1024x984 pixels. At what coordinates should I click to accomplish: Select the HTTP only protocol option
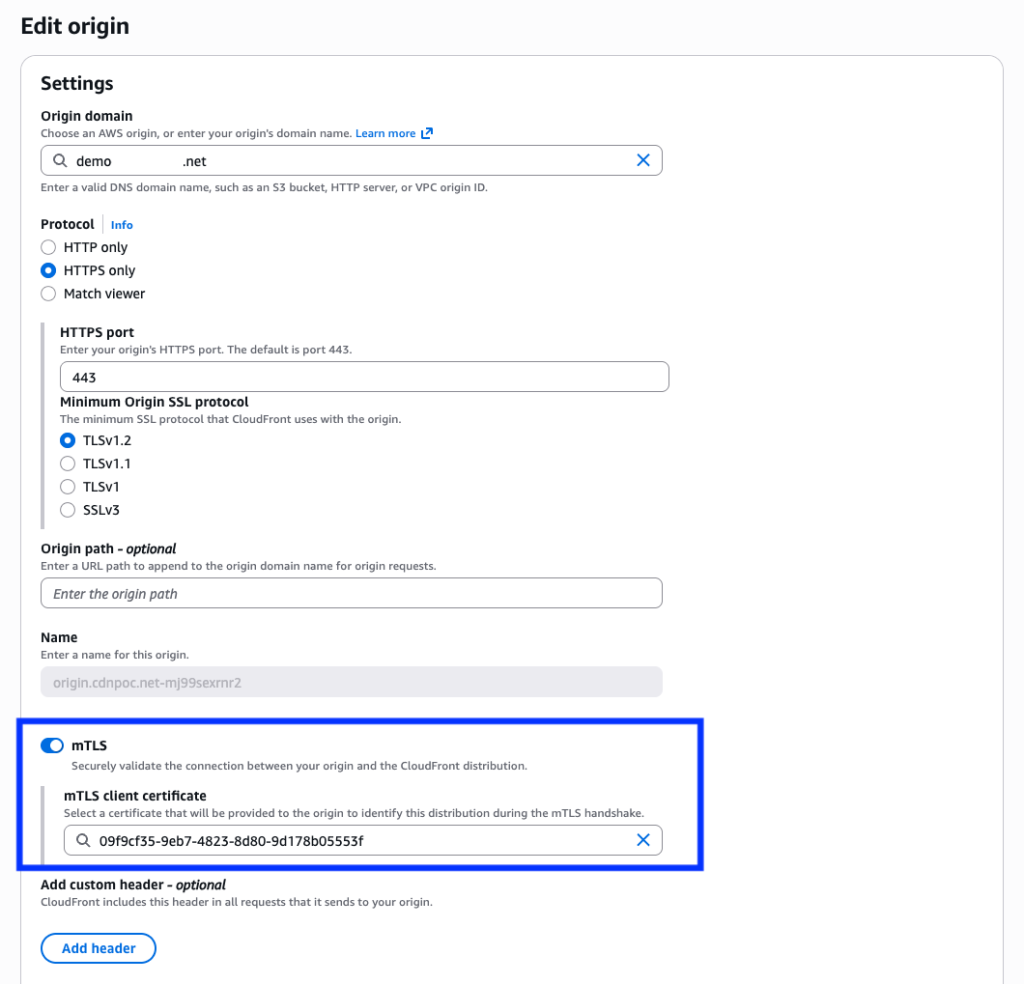(x=47, y=247)
